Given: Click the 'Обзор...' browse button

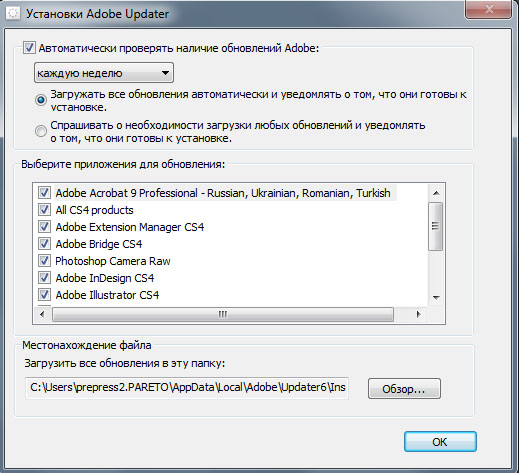Looking at the screenshot, I should [x=404, y=388].
